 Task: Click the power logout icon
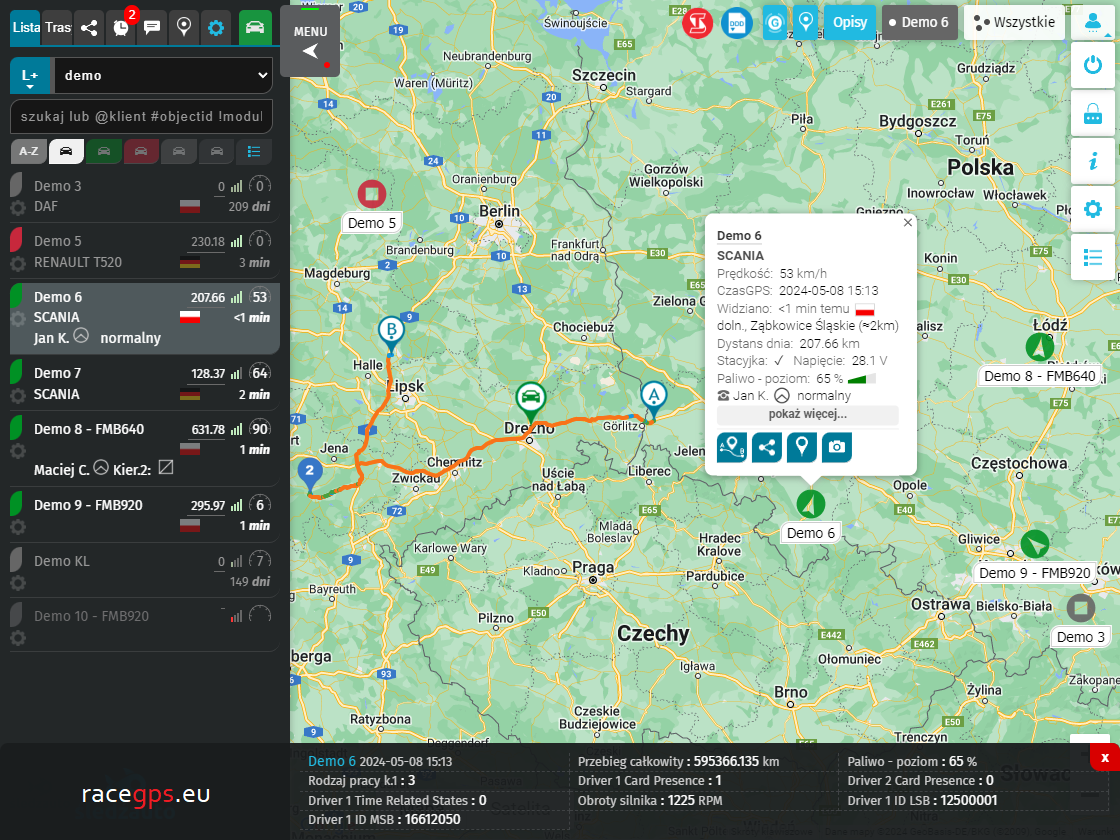click(x=1093, y=66)
